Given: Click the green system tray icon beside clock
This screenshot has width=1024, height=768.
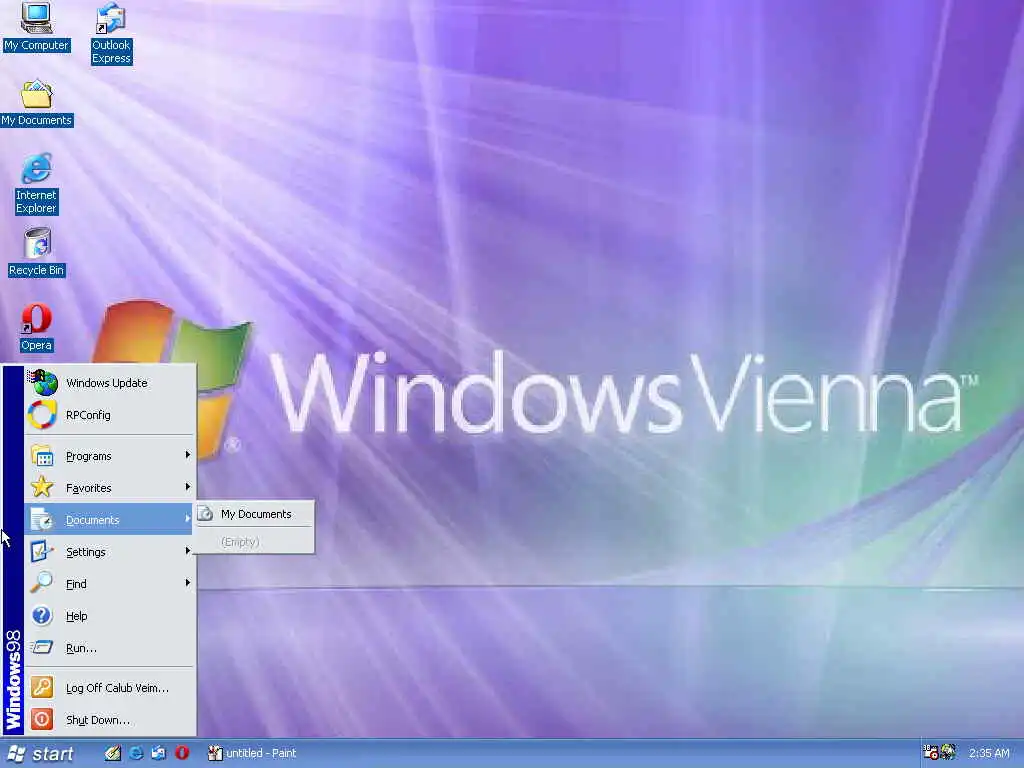Looking at the screenshot, I should (948, 752).
